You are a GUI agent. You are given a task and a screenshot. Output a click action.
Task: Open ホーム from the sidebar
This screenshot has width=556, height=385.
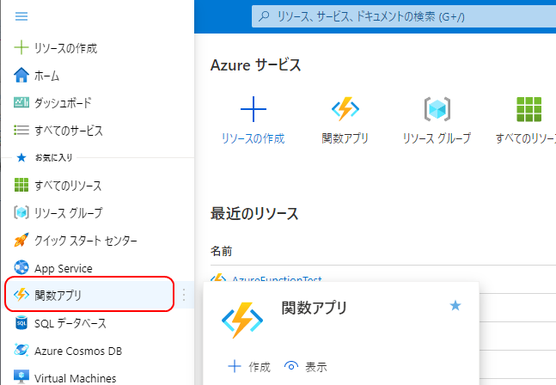click(37, 76)
